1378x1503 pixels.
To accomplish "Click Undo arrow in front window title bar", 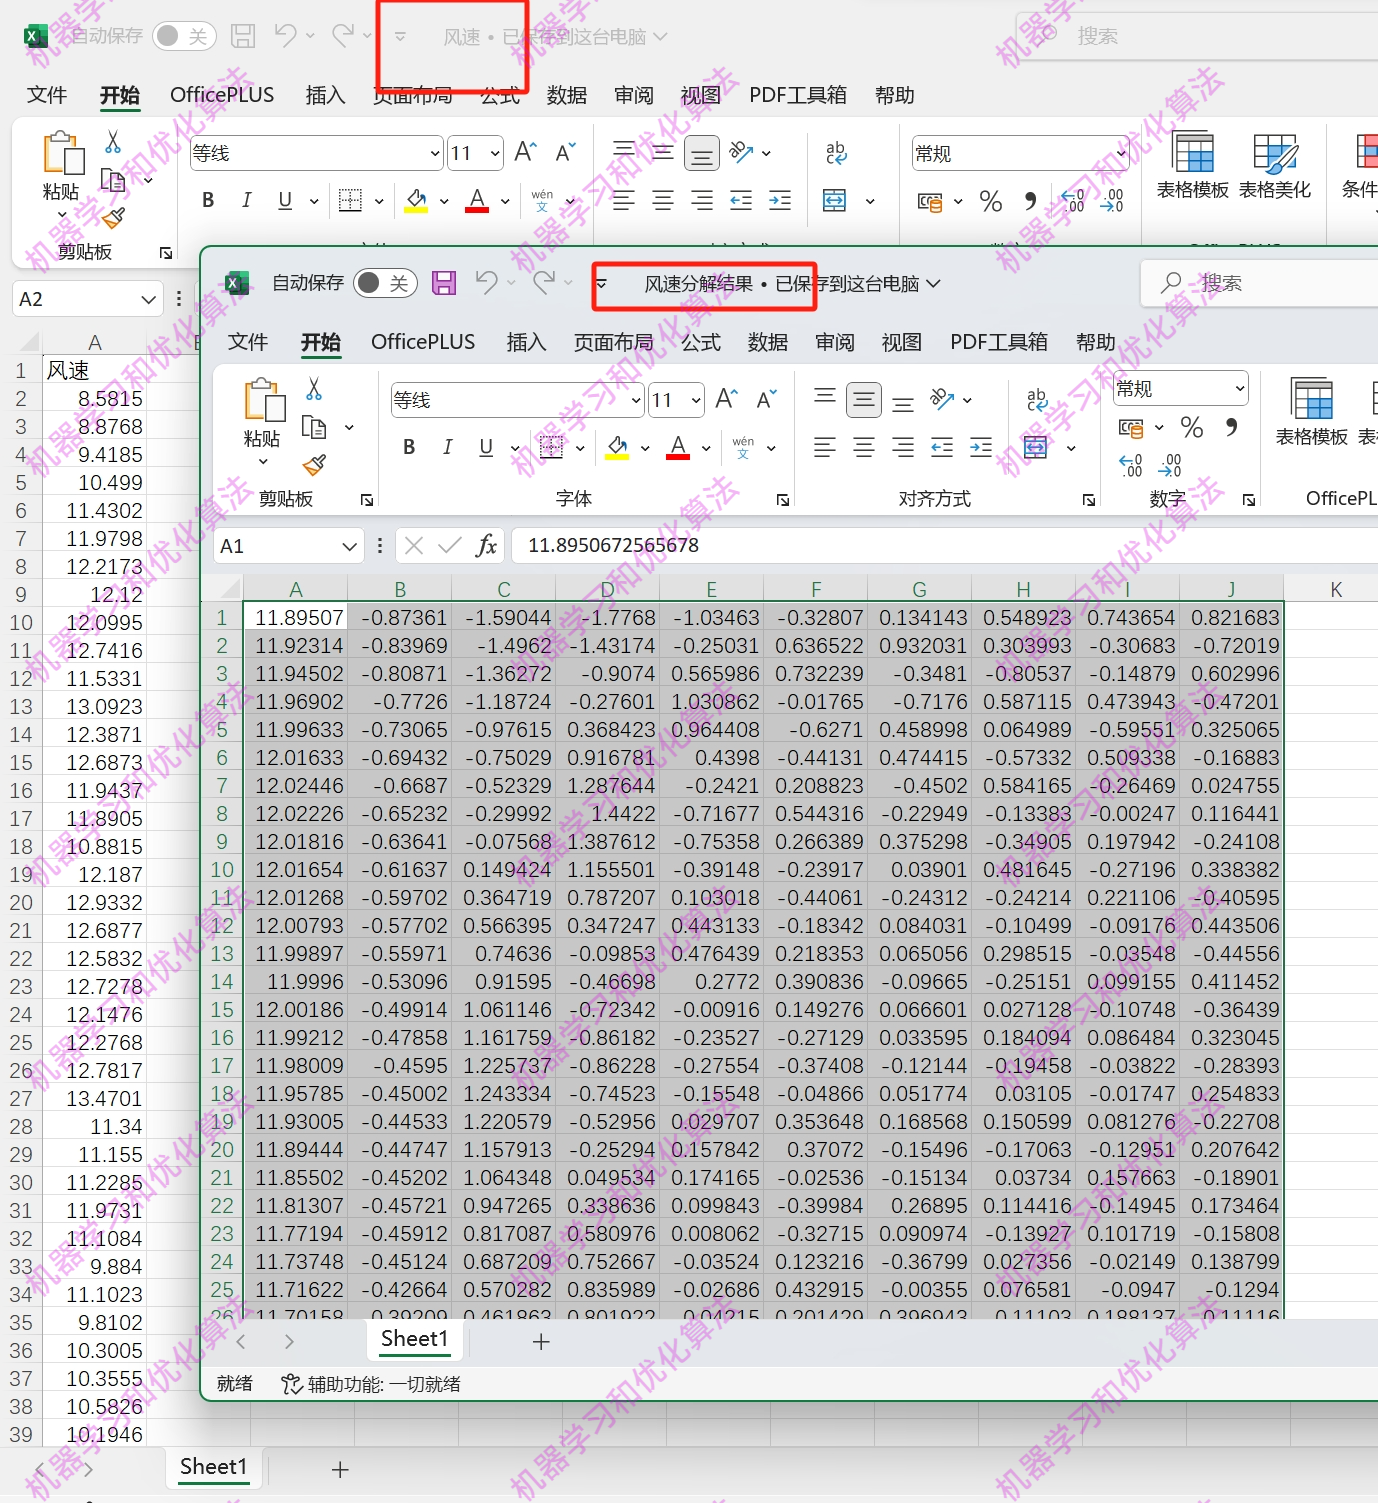I will coord(486,283).
